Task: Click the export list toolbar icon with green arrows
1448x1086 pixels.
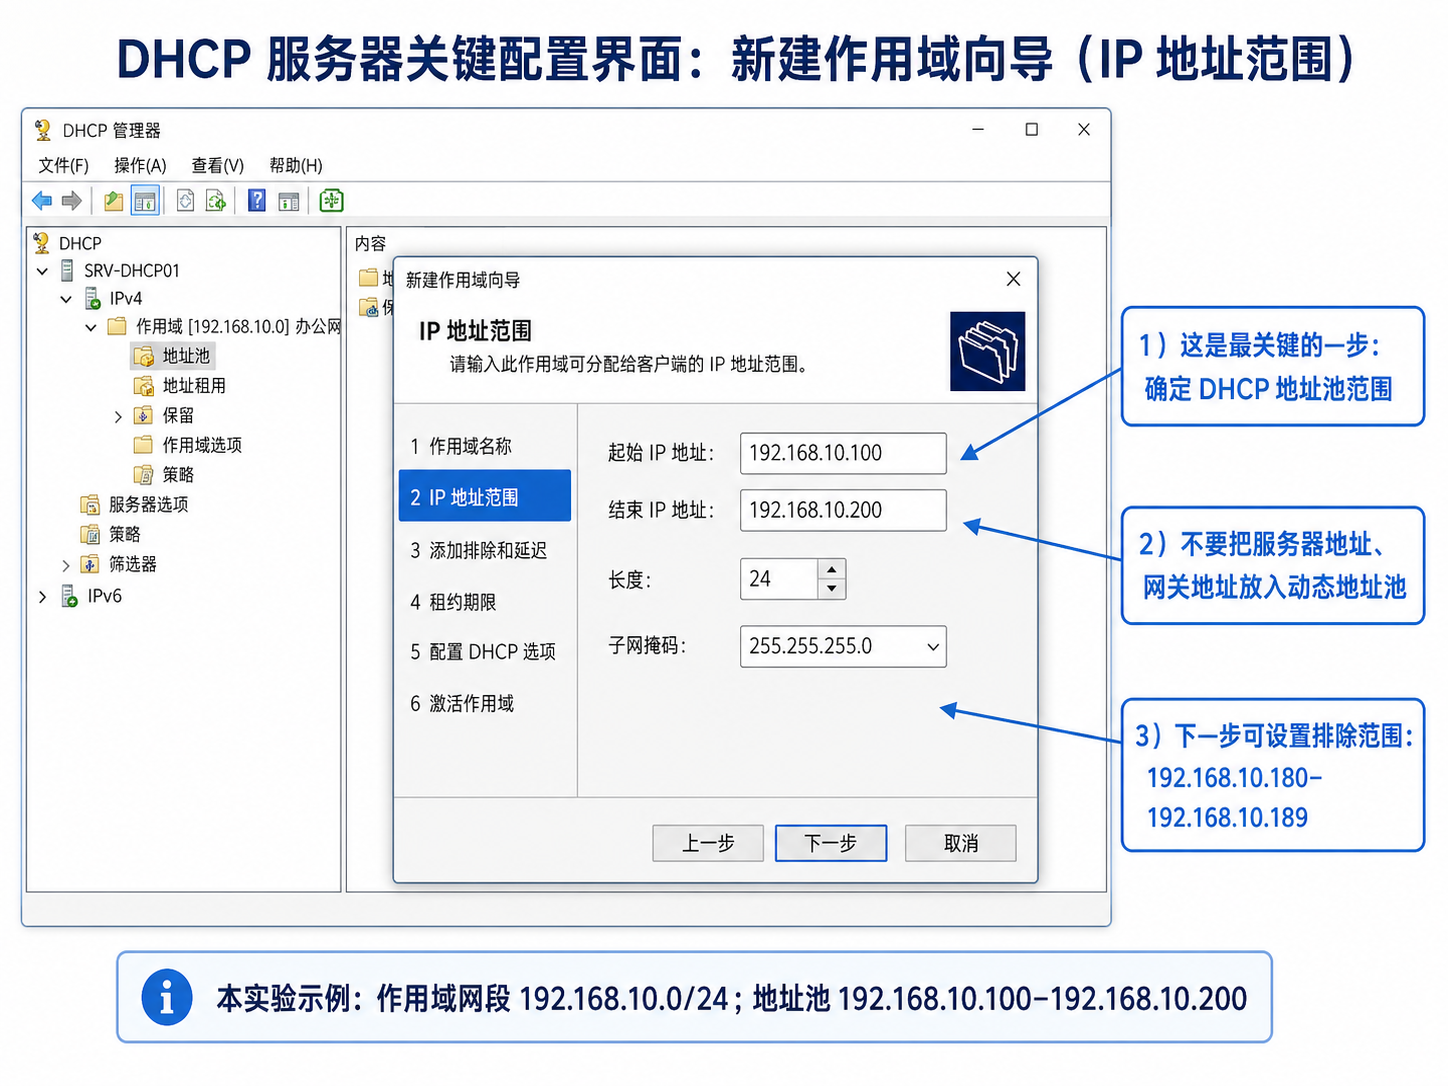Action: (216, 201)
